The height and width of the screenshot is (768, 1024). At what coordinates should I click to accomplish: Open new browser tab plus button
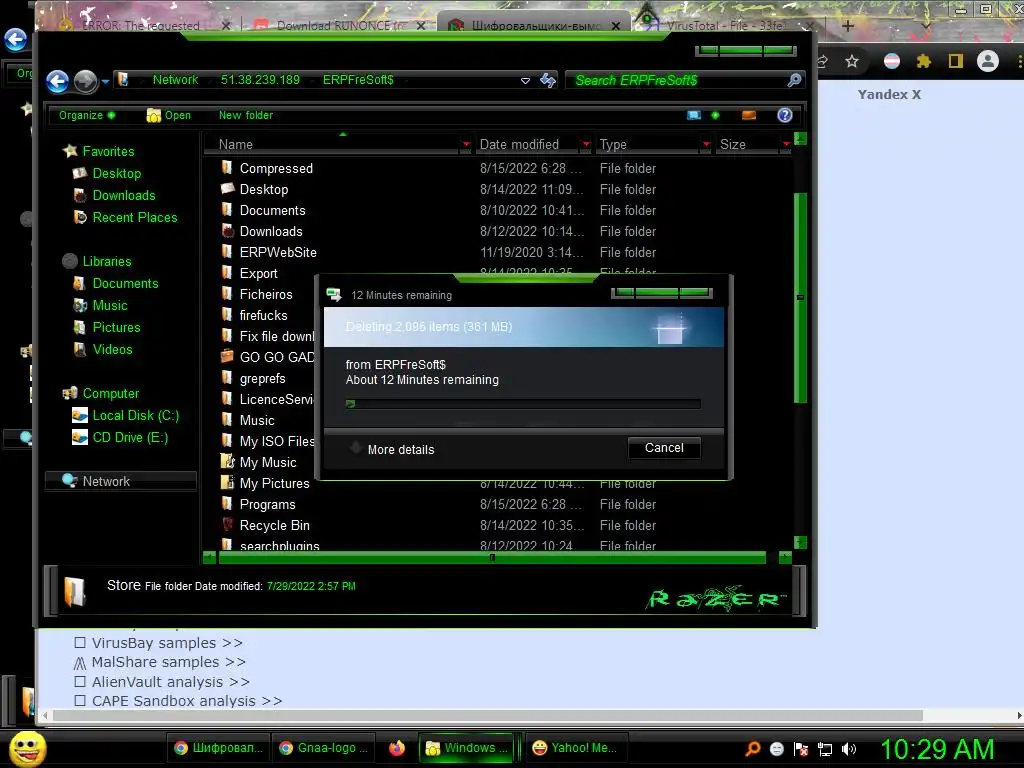pos(848,26)
